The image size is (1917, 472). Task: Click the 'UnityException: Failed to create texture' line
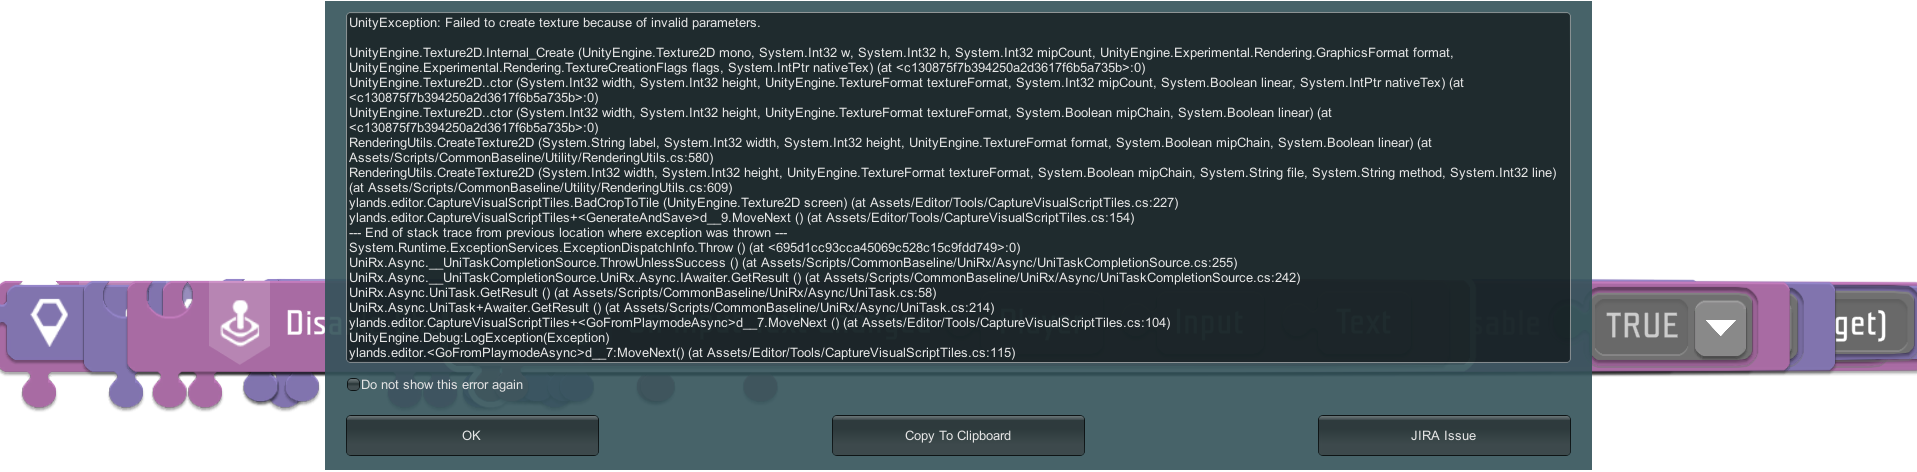click(x=554, y=23)
